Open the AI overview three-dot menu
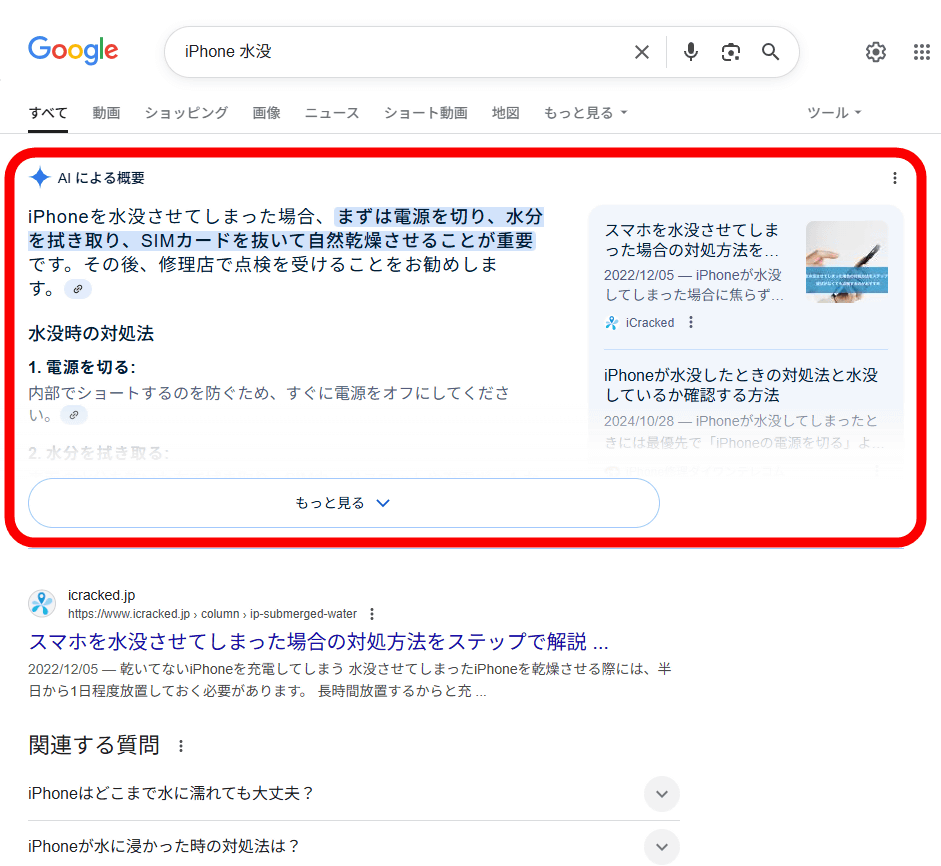This screenshot has width=941, height=866. (x=895, y=178)
